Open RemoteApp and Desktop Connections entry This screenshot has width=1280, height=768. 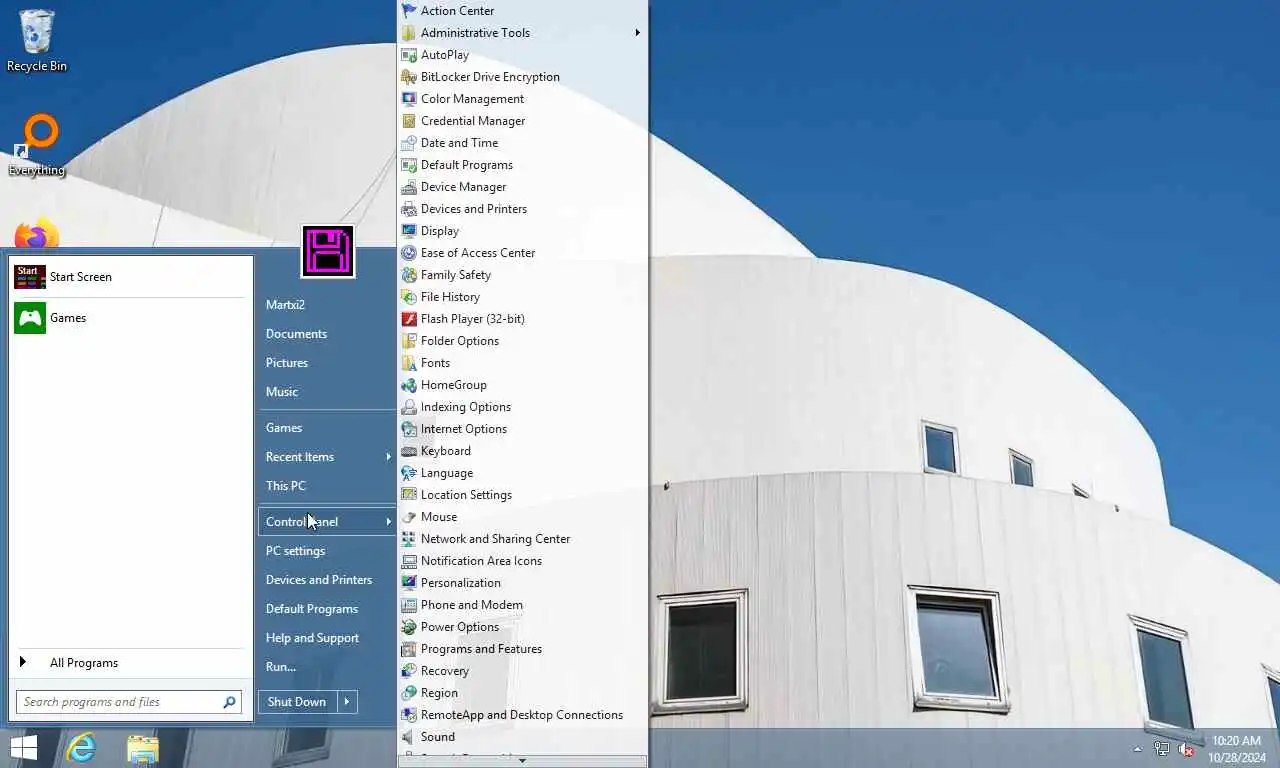pos(522,715)
